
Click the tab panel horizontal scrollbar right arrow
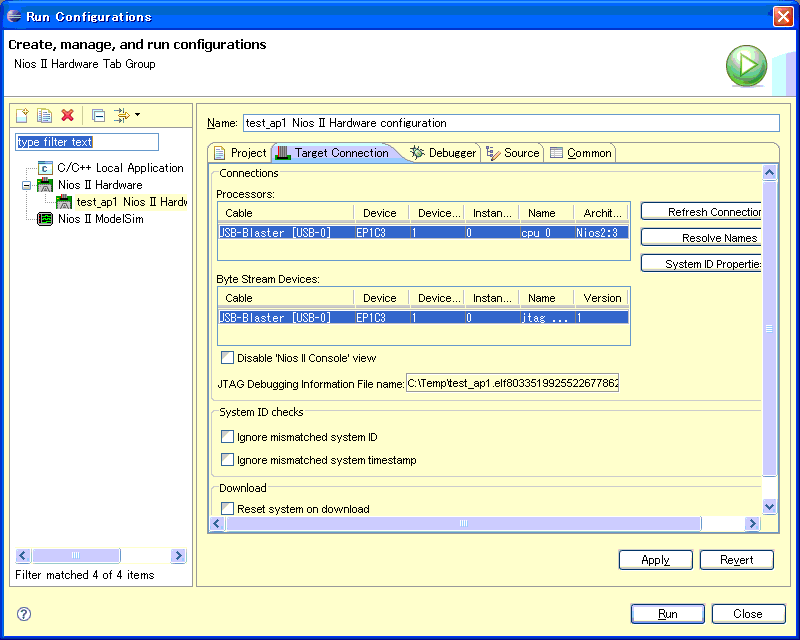pyautogui.click(x=752, y=523)
